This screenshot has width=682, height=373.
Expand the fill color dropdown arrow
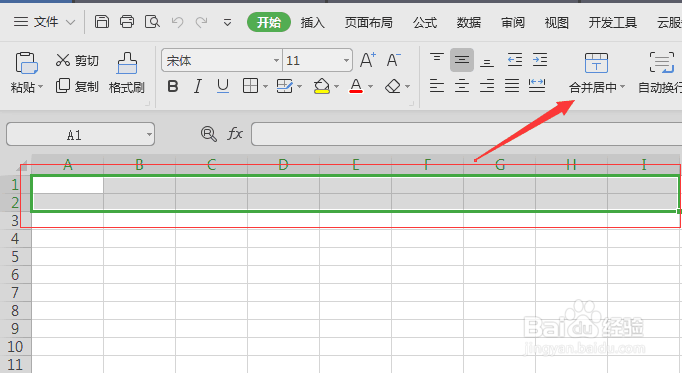coord(337,87)
